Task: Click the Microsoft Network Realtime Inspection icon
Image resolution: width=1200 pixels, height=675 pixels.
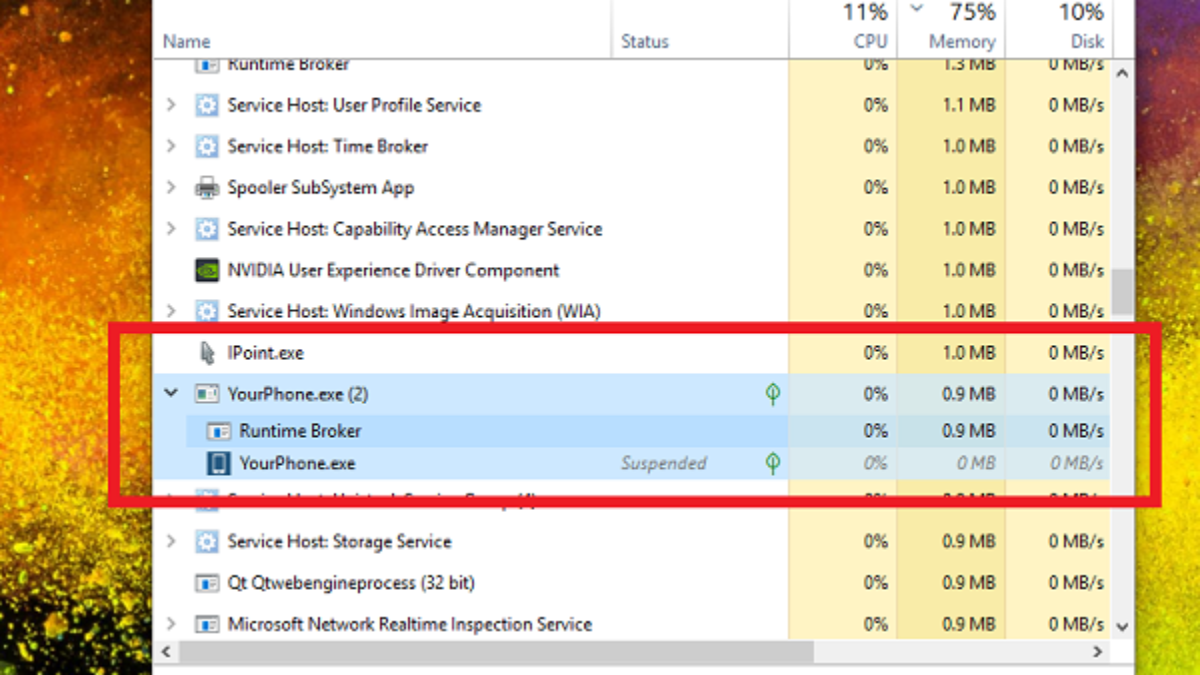Action: click(x=207, y=624)
